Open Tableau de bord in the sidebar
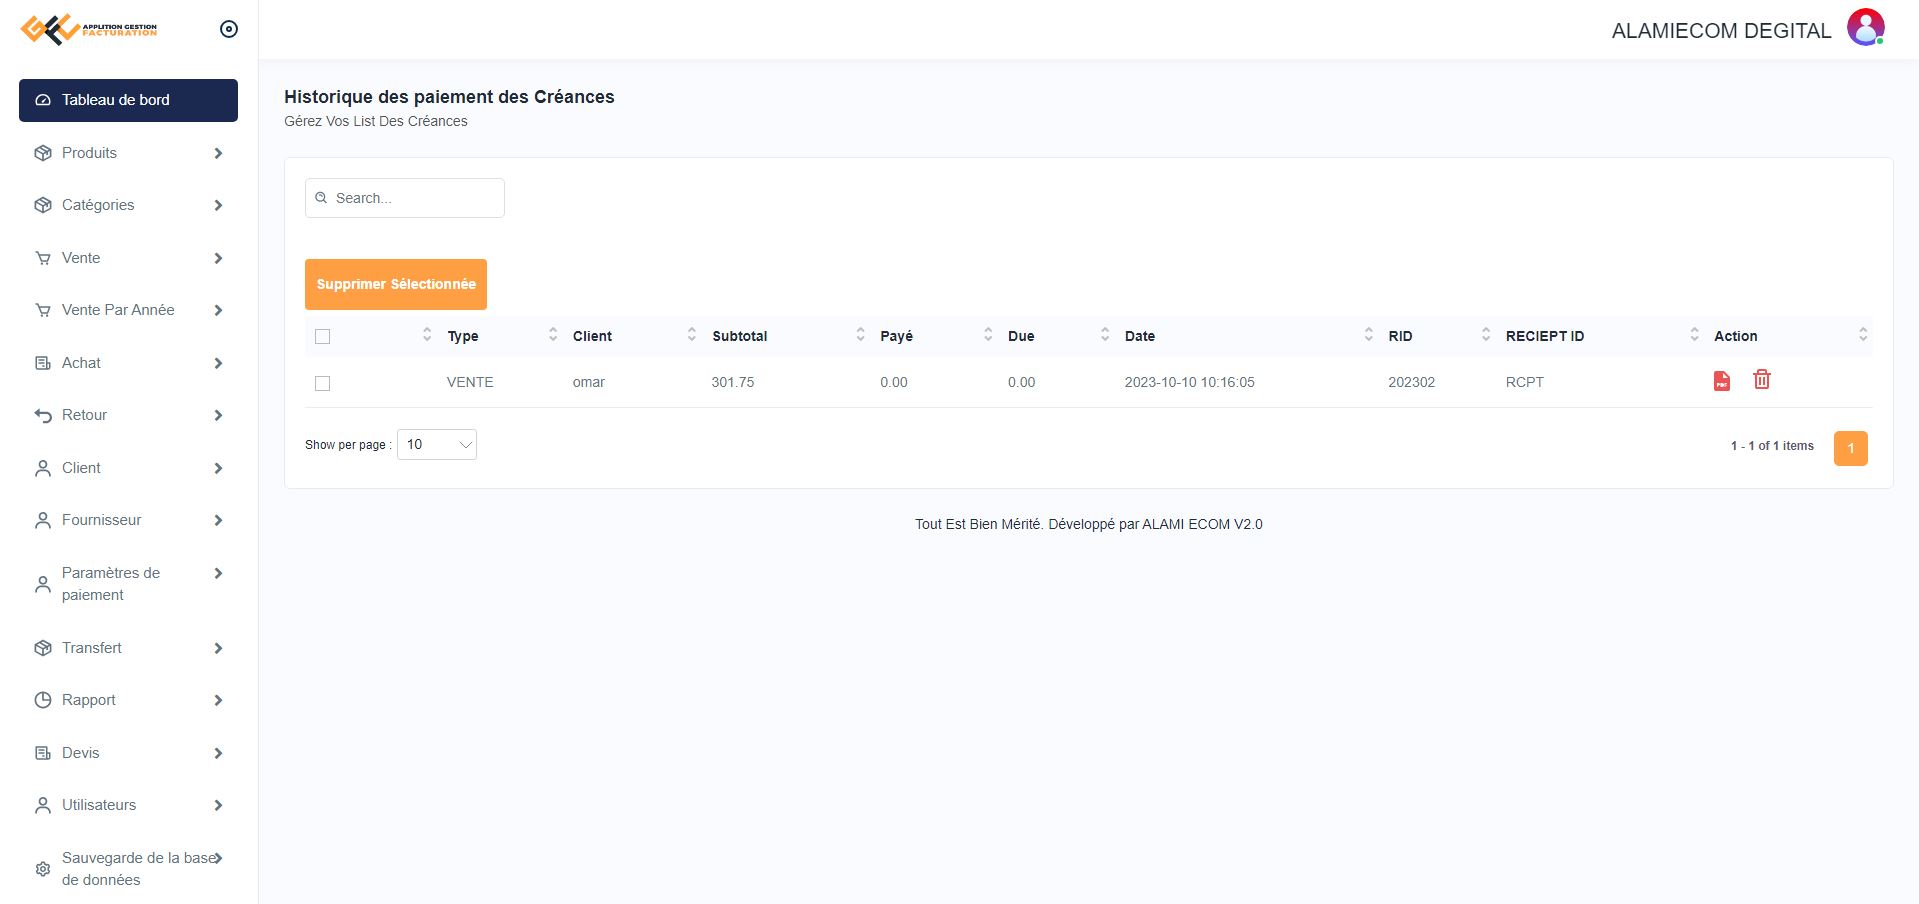Image resolution: width=1919 pixels, height=904 pixels. [x=128, y=100]
